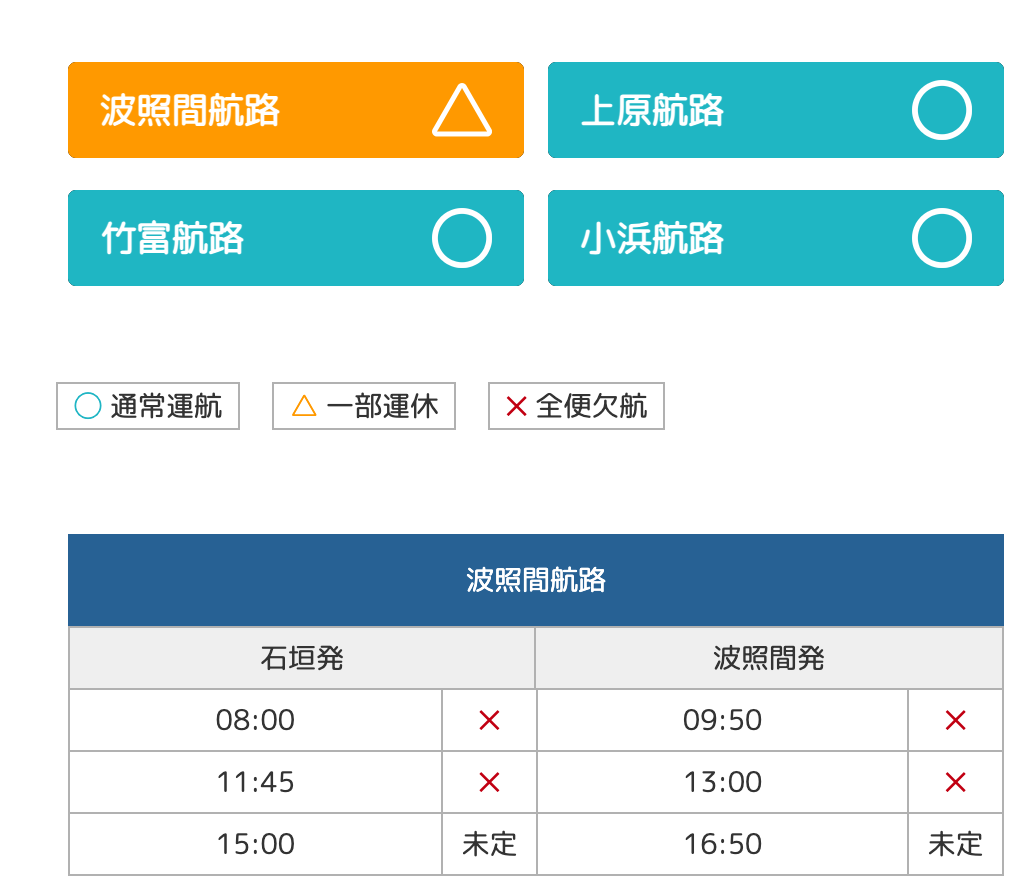Click the 一部運休 legend triangle icon
Image resolution: width=1022 pixels, height=886 pixels.
(304, 406)
